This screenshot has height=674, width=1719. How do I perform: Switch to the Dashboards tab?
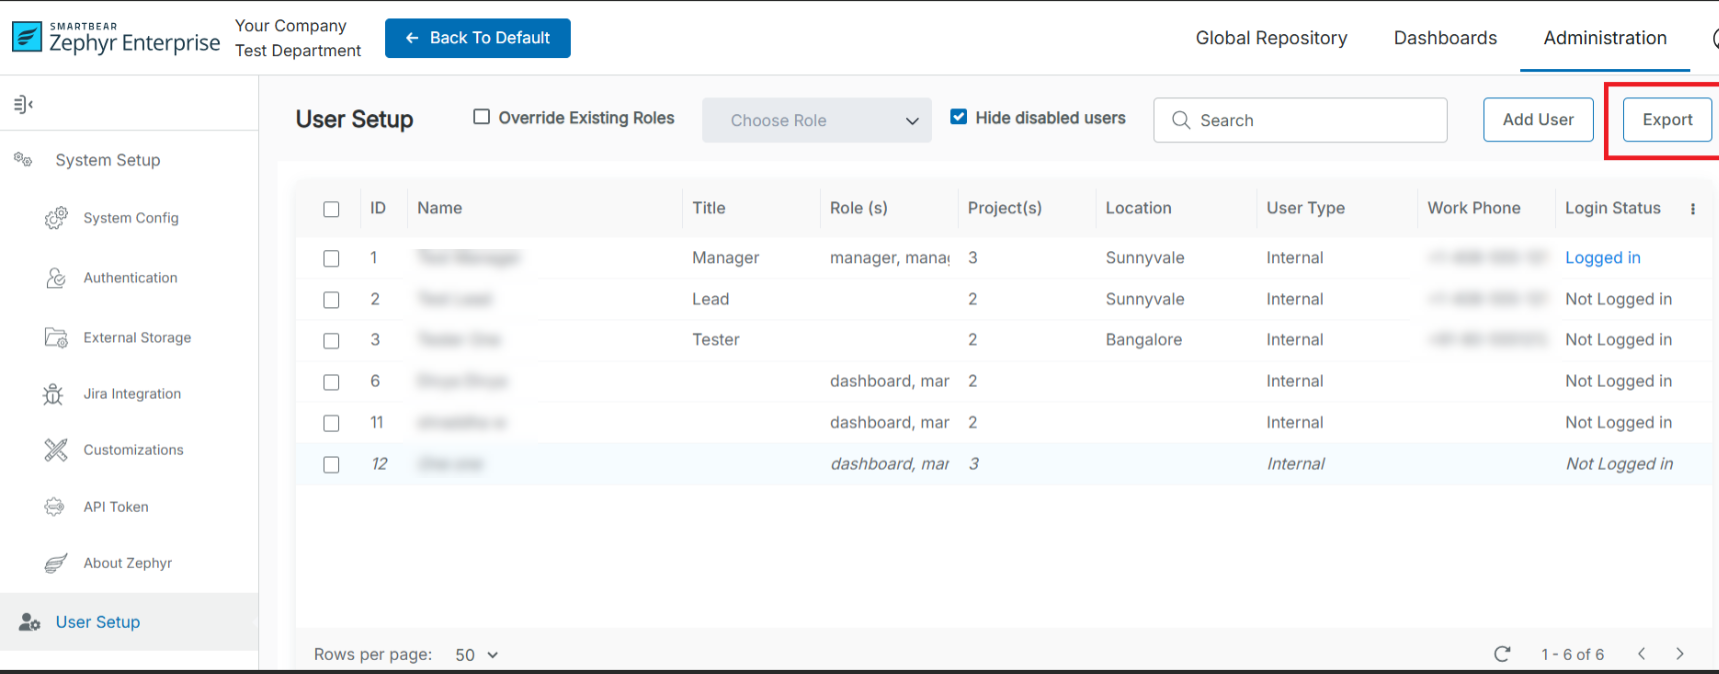(1445, 38)
